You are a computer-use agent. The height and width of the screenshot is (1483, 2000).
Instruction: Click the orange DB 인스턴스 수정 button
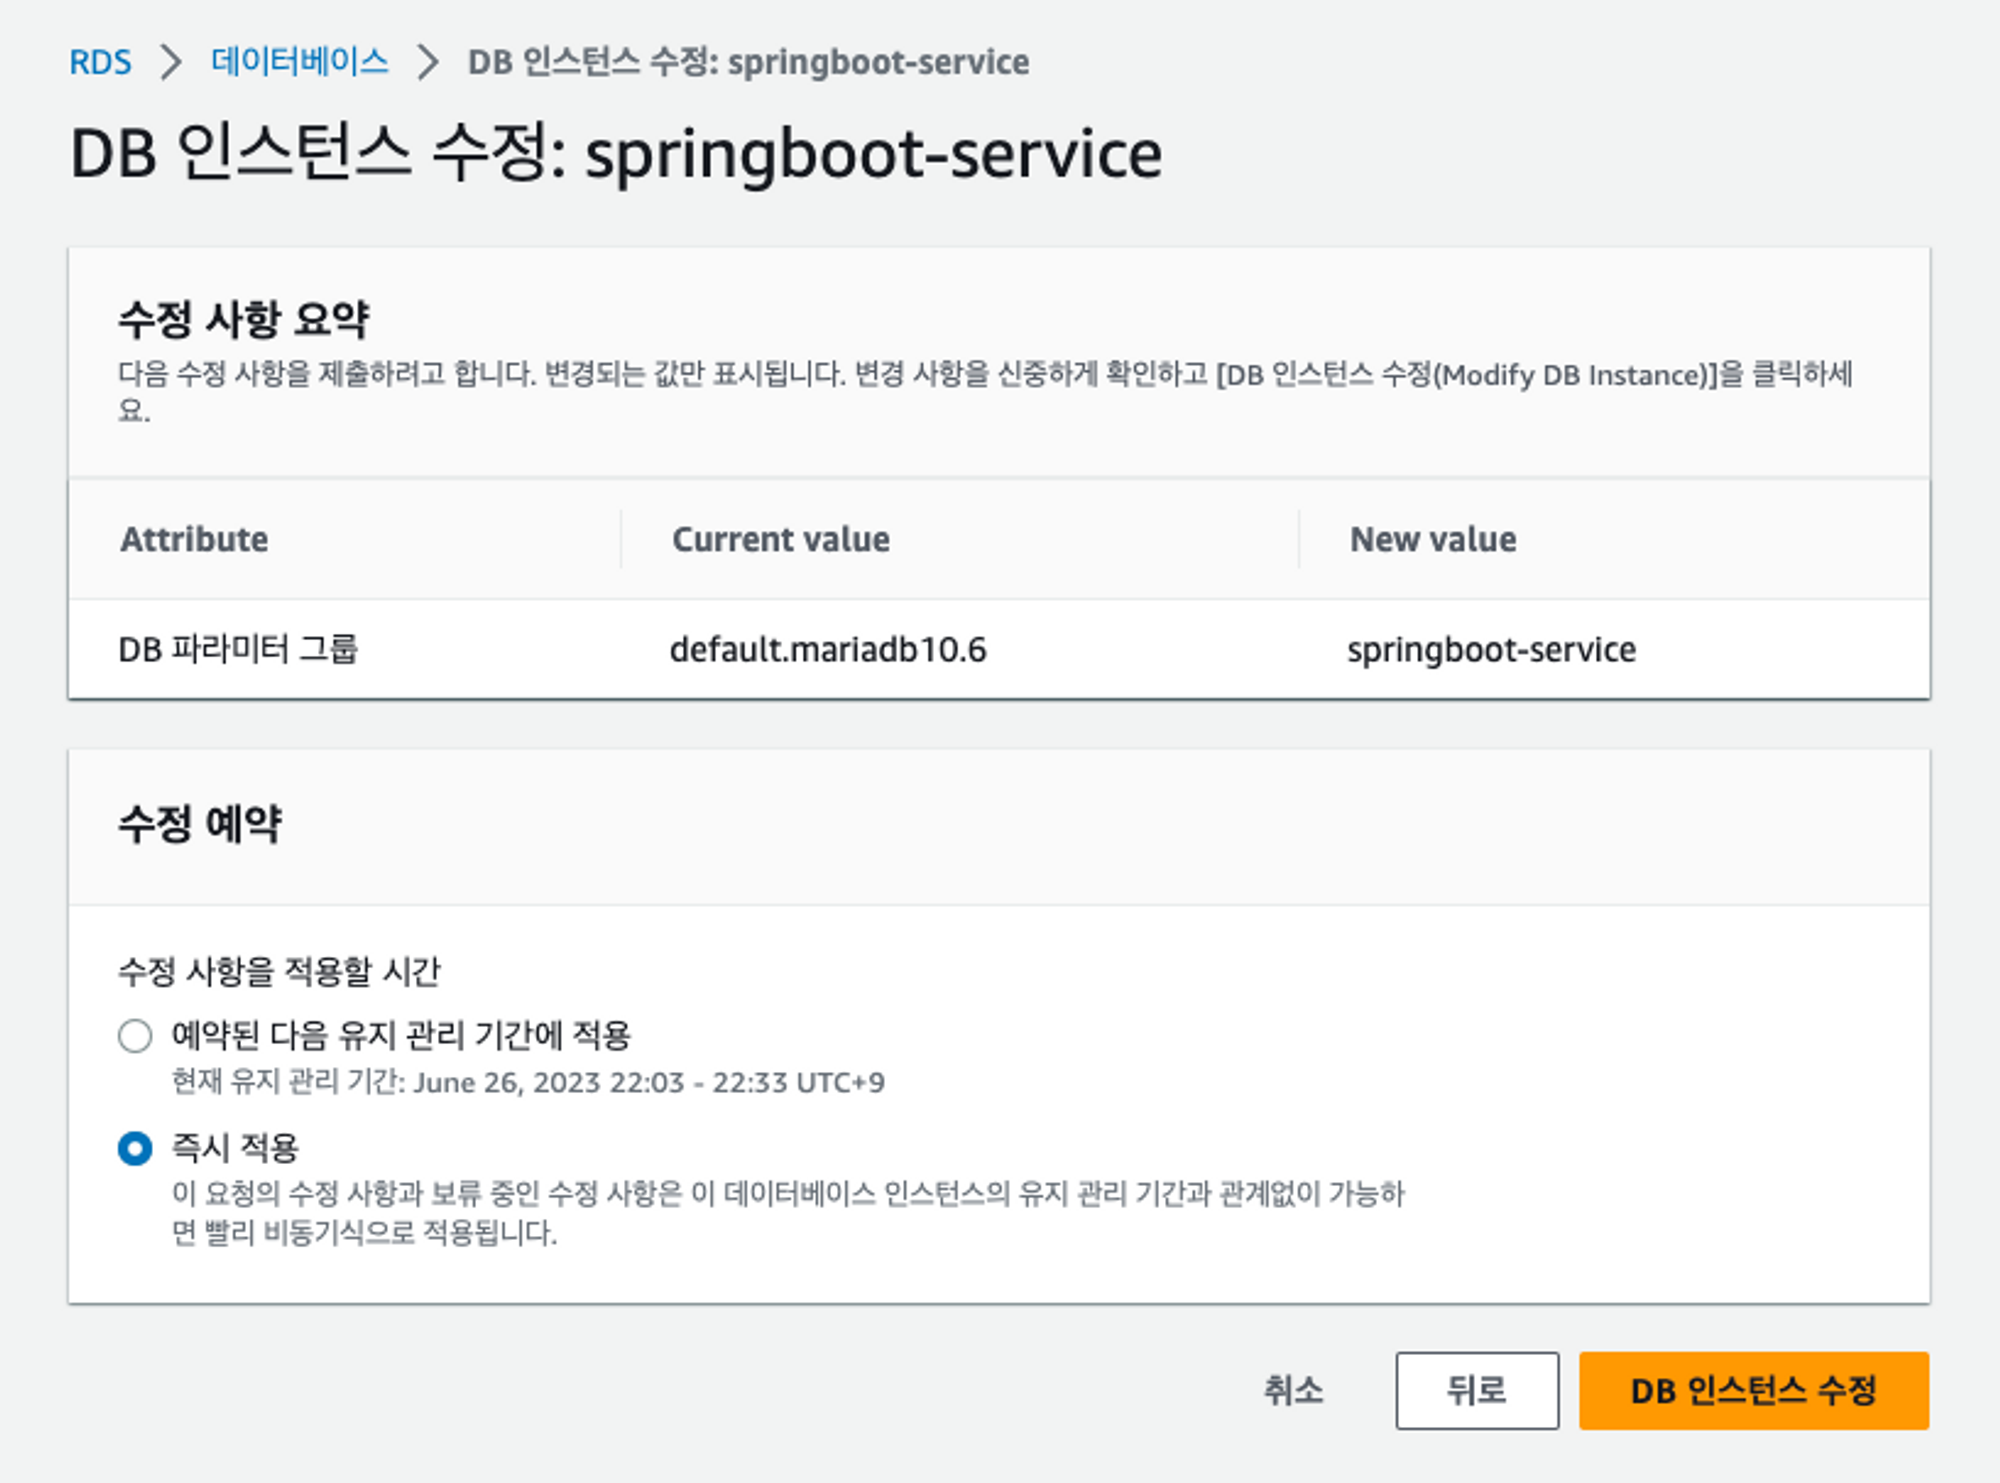pos(1753,1390)
